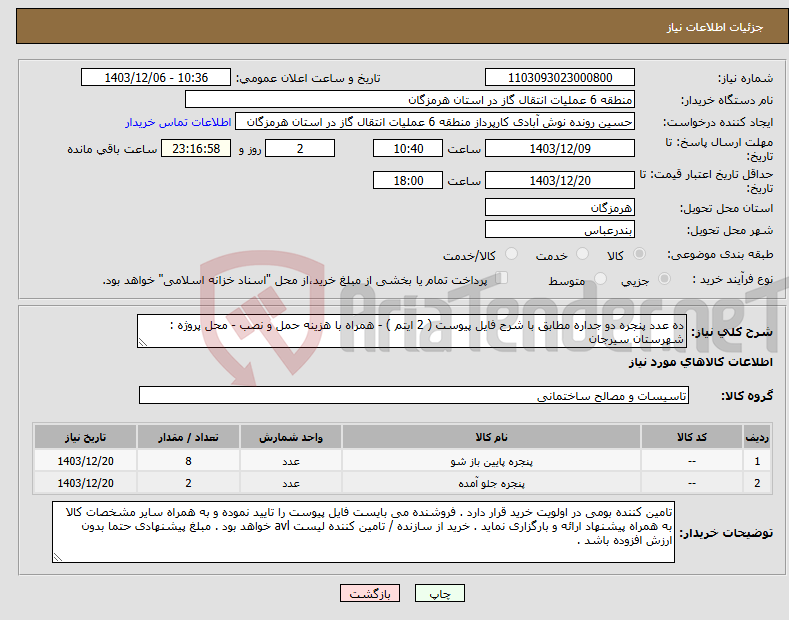Click the need date in row 1
Screen dimensions: 789x620
pyautogui.click(x=86, y=461)
